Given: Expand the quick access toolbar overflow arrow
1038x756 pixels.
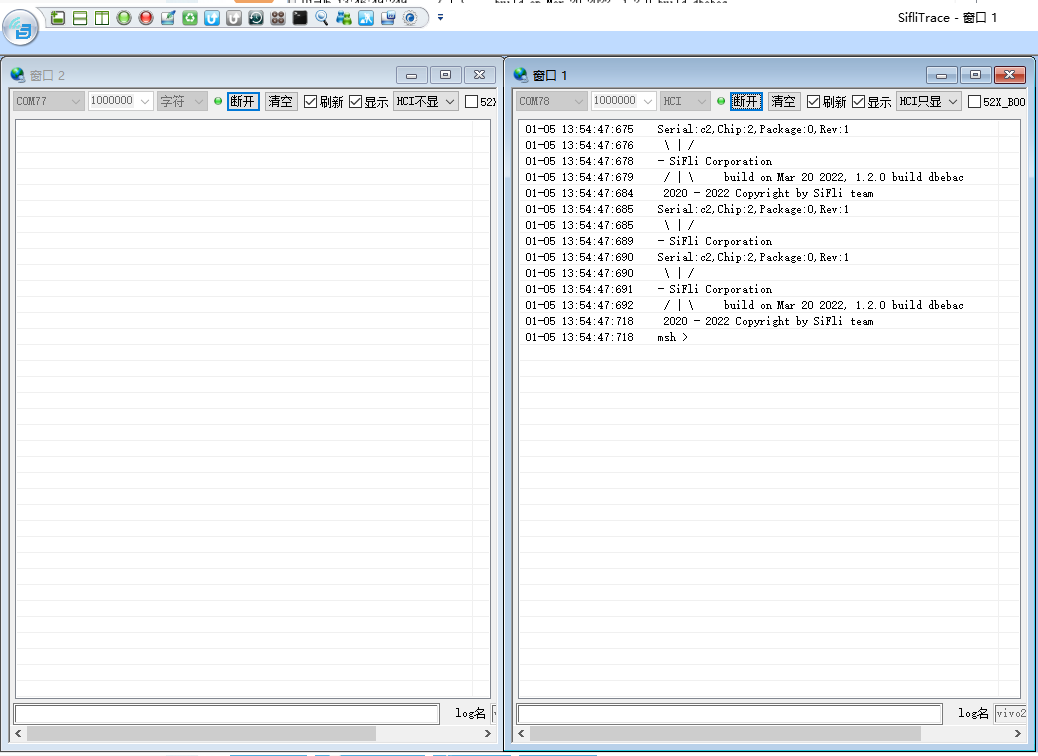Looking at the screenshot, I should coord(441,18).
